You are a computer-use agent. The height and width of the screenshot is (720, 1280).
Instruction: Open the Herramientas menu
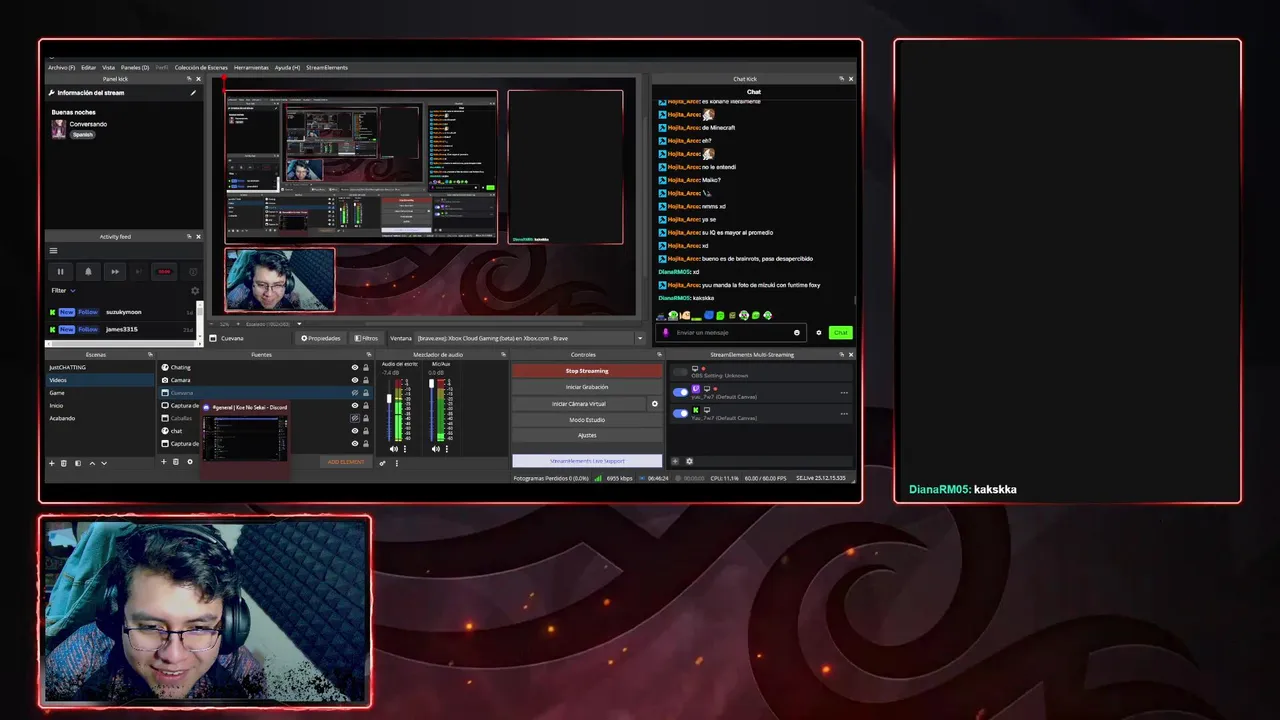coord(251,67)
